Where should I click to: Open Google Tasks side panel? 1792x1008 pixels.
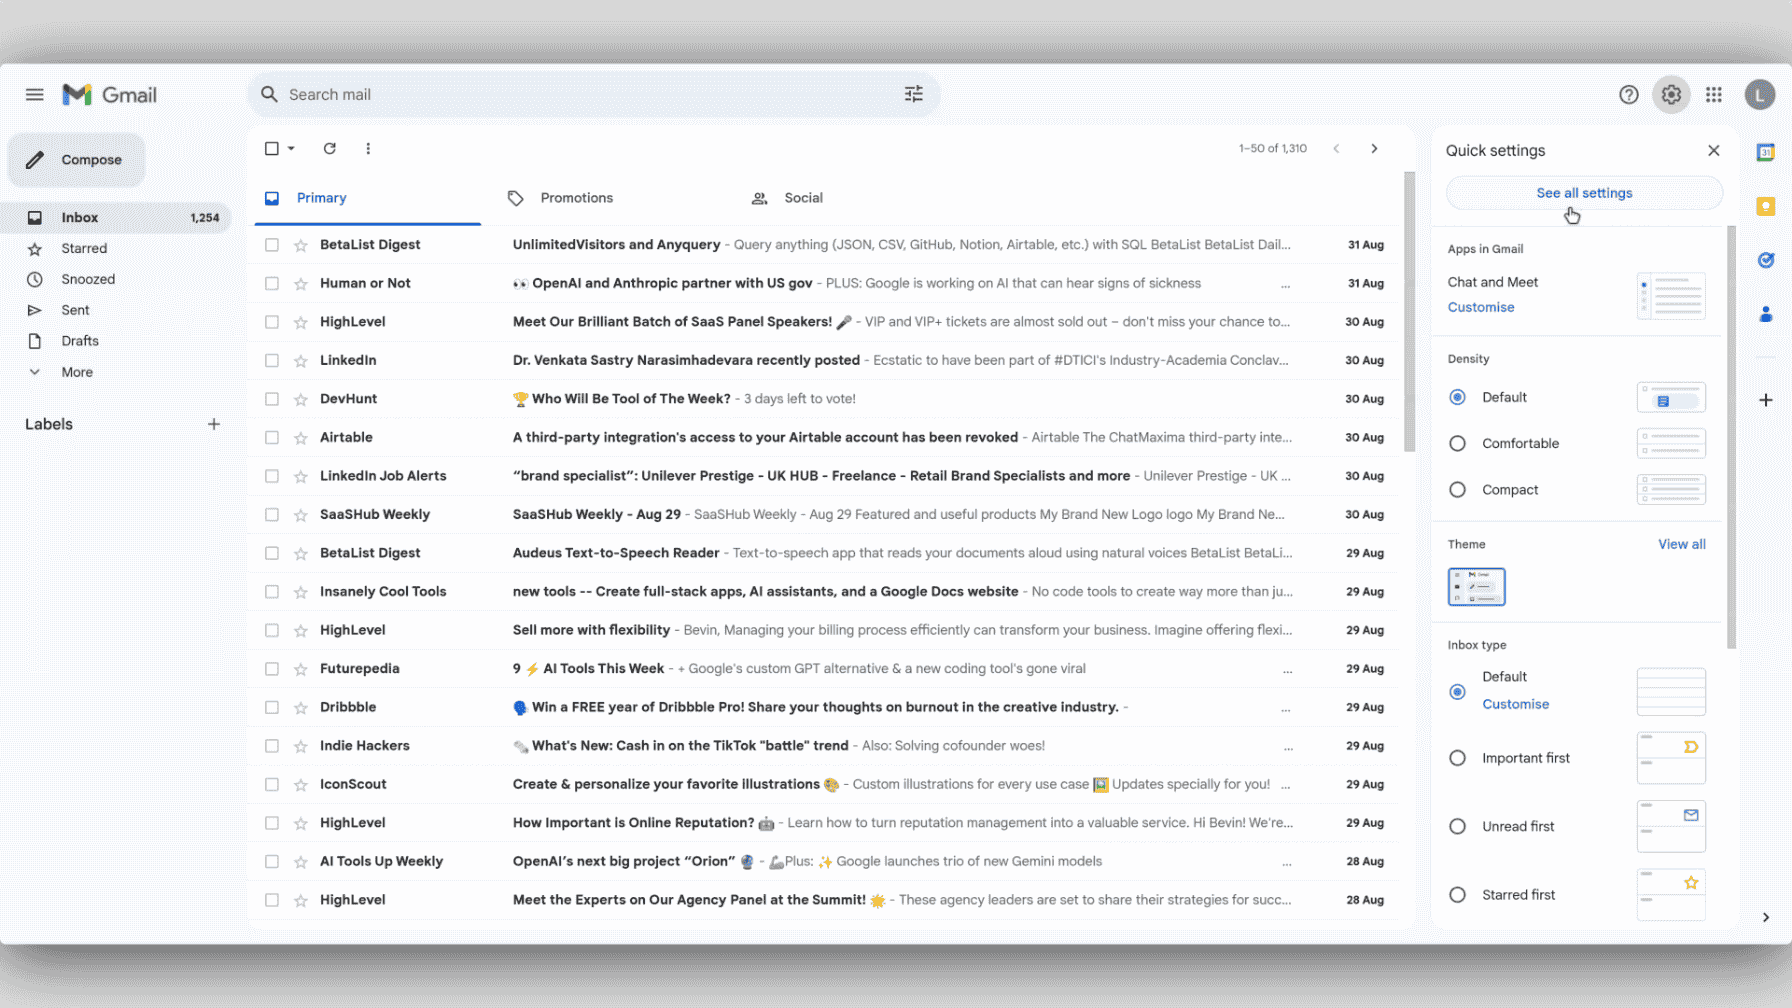pos(1766,260)
